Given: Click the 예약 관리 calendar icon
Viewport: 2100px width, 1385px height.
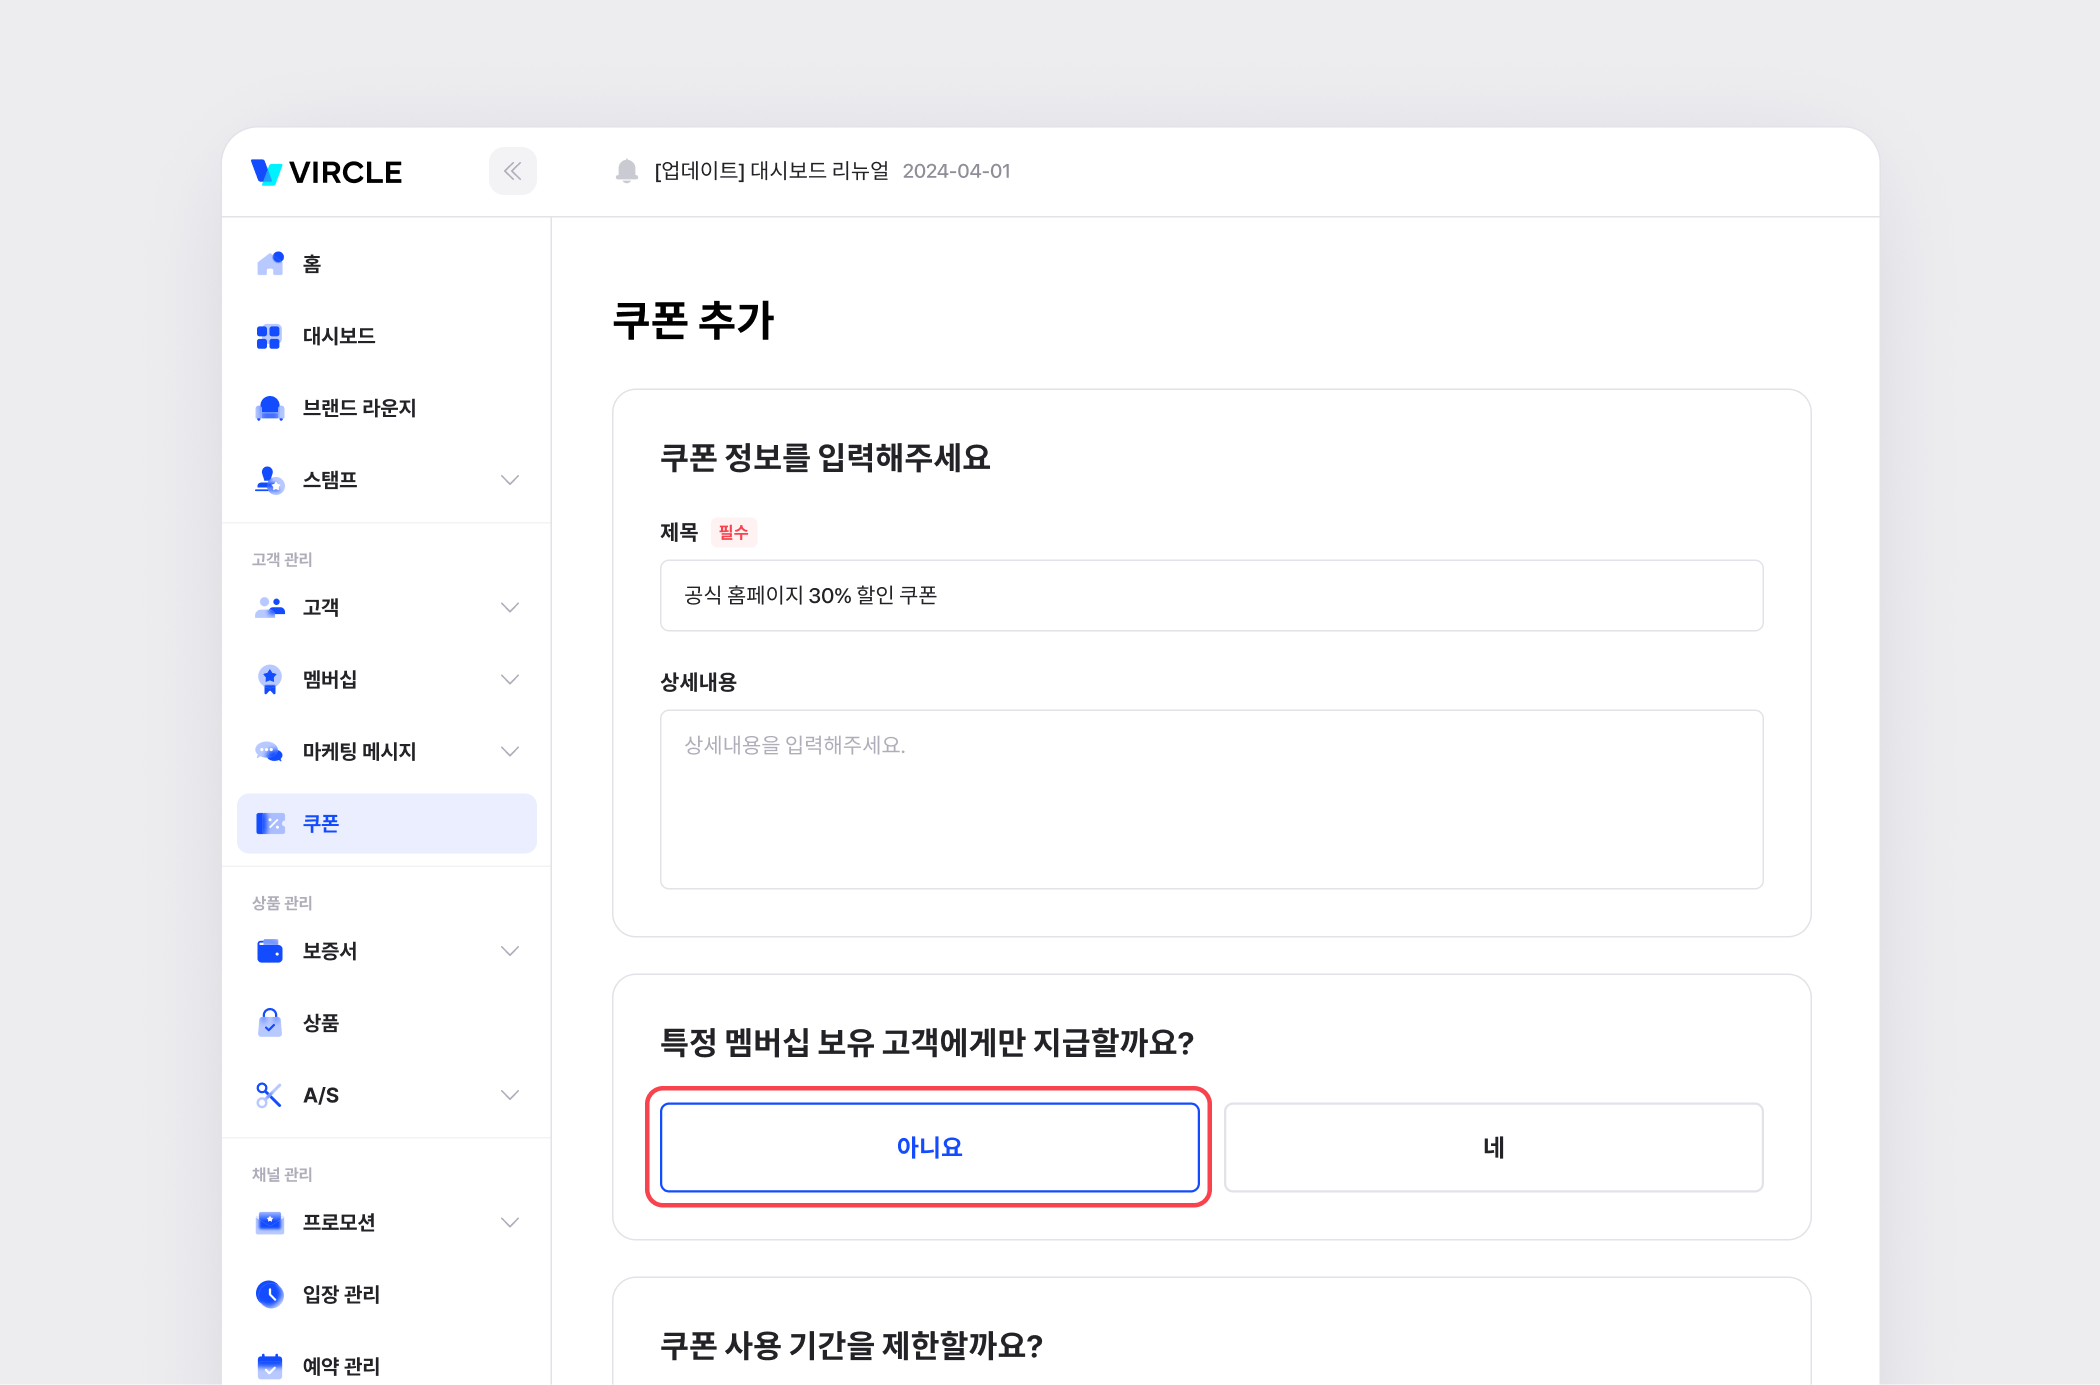Looking at the screenshot, I should coord(270,1366).
